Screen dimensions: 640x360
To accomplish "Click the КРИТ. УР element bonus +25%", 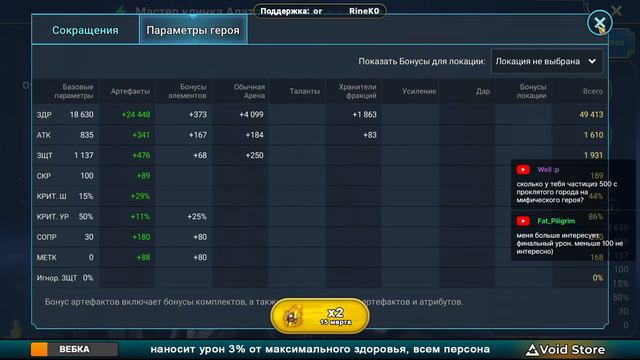I will click(197, 217).
